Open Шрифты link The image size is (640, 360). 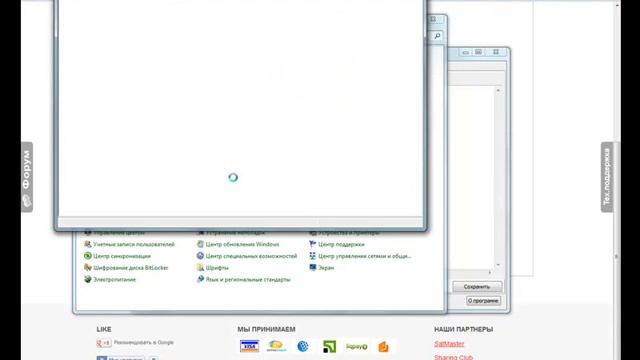pyautogui.click(x=217, y=268)
